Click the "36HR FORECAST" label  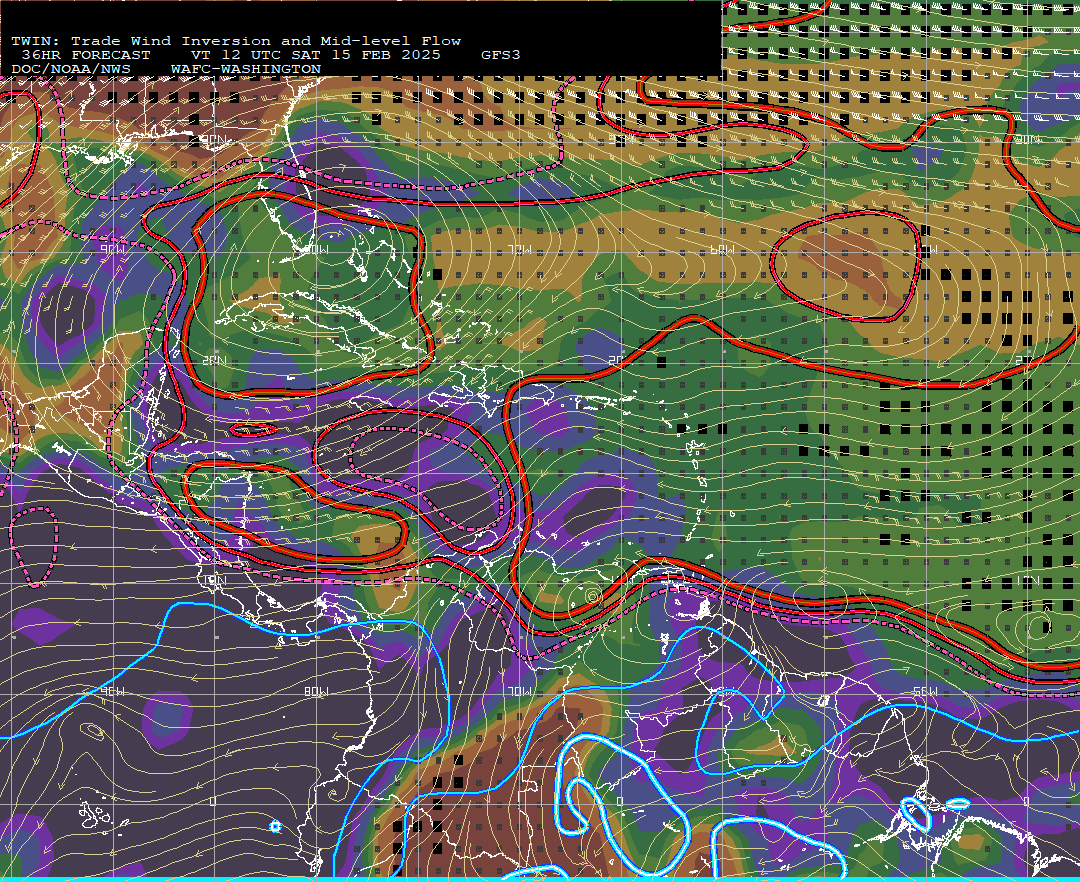point(85,55)
